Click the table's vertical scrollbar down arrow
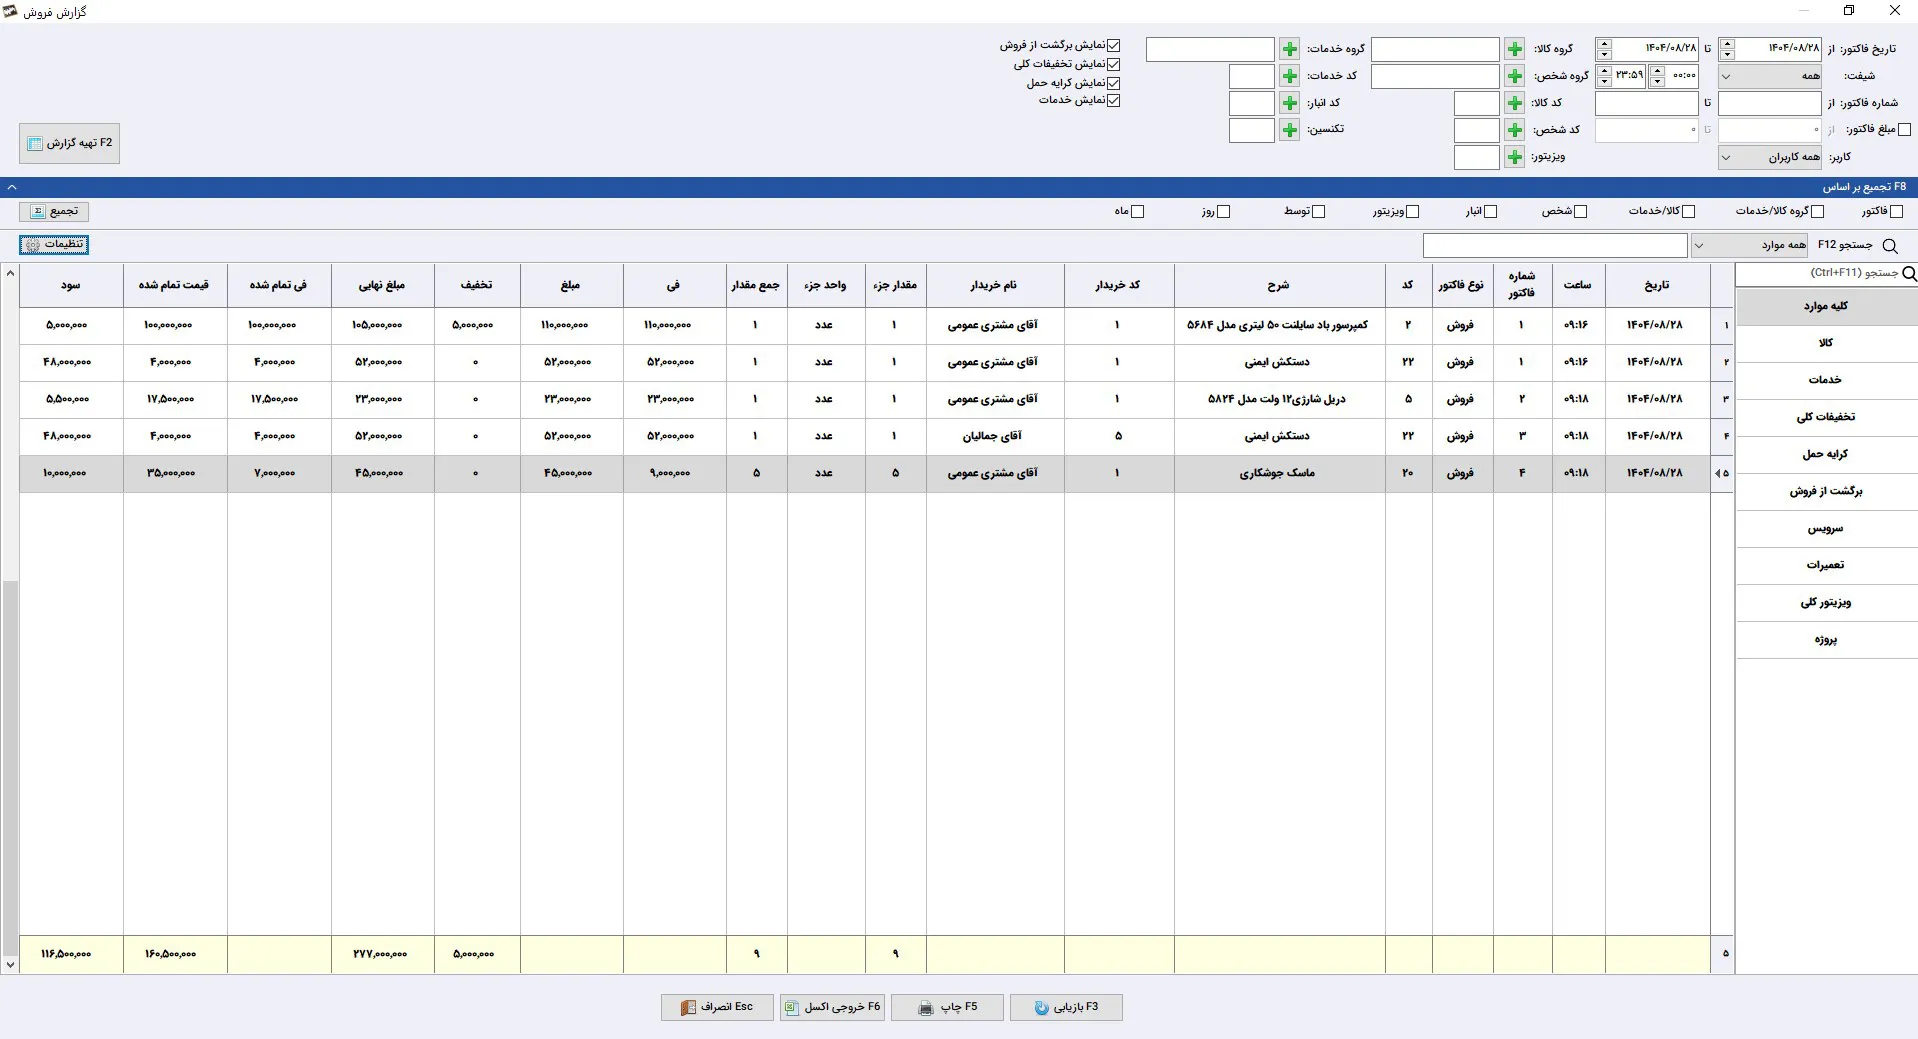The width and height of the screenshot is (1918, 1039). click(10, 965)
